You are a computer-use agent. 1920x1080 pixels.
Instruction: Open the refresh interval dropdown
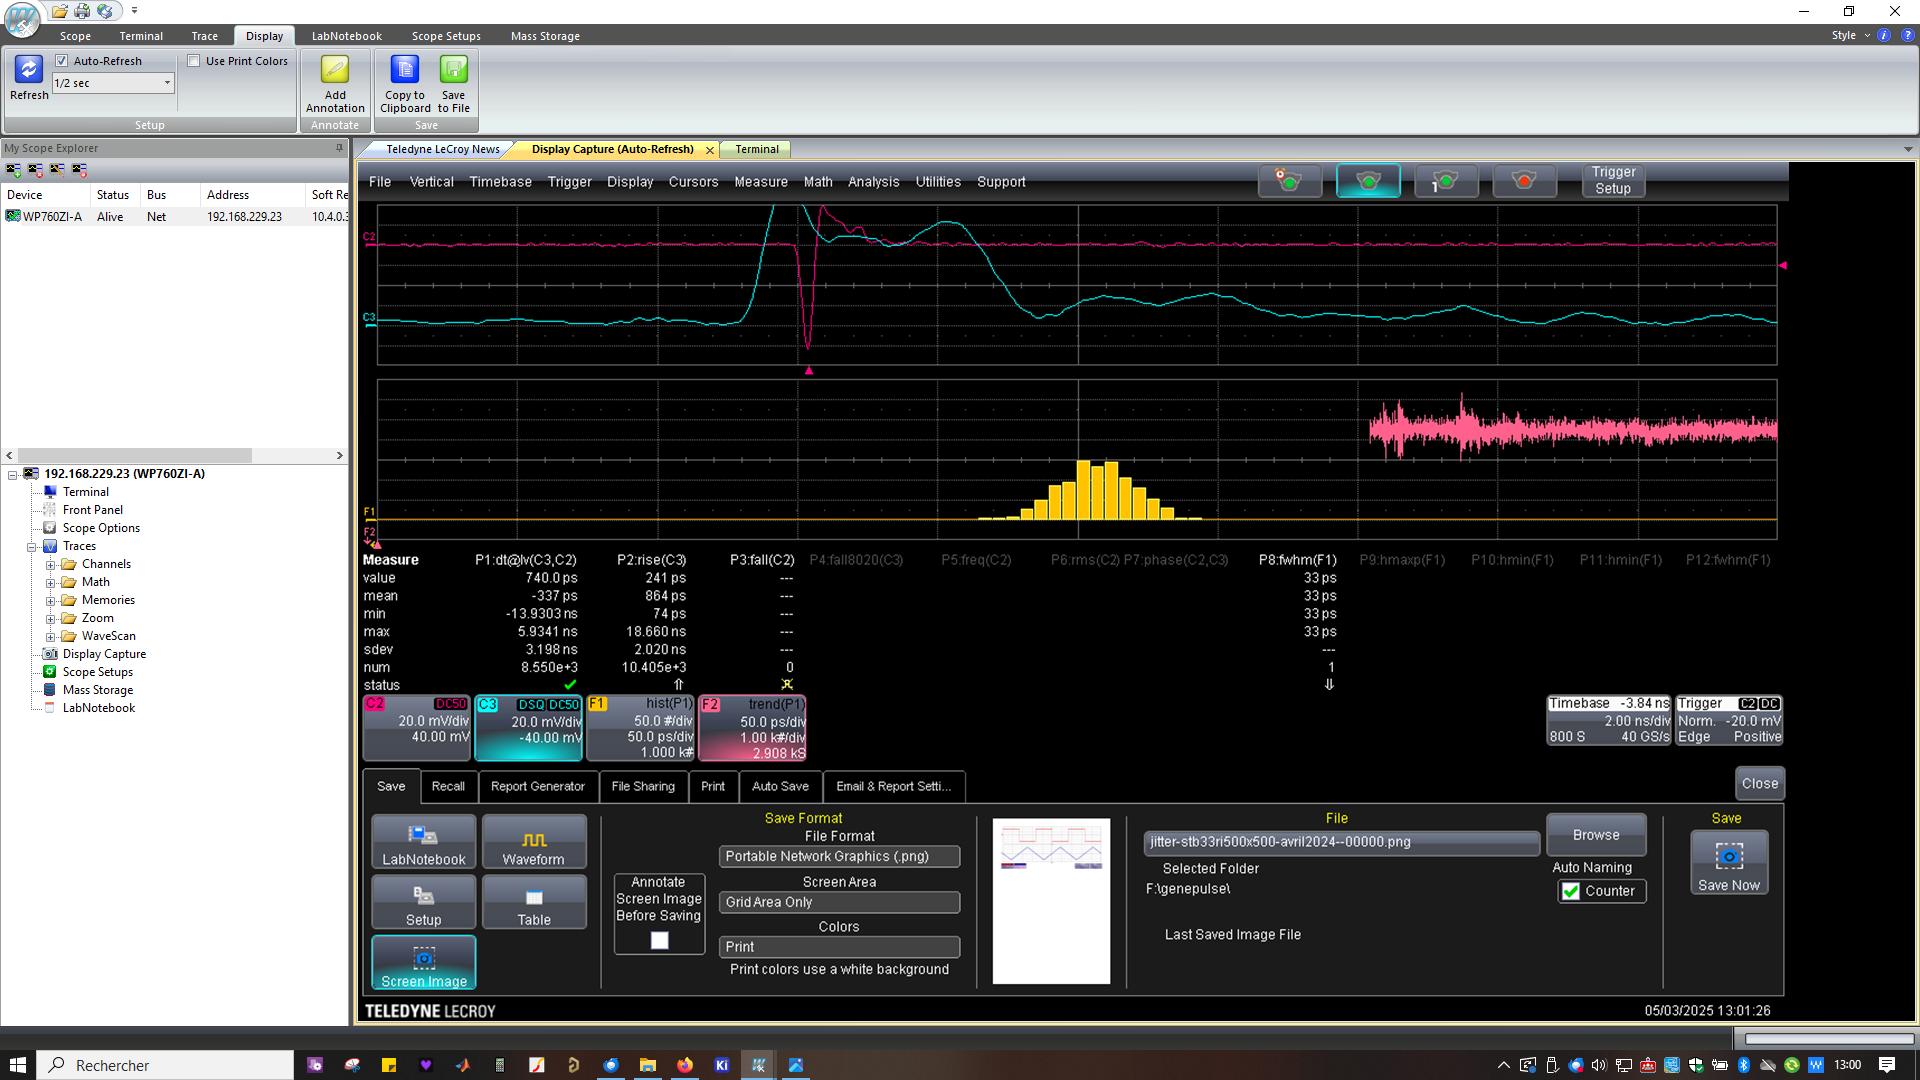(167, 83)
